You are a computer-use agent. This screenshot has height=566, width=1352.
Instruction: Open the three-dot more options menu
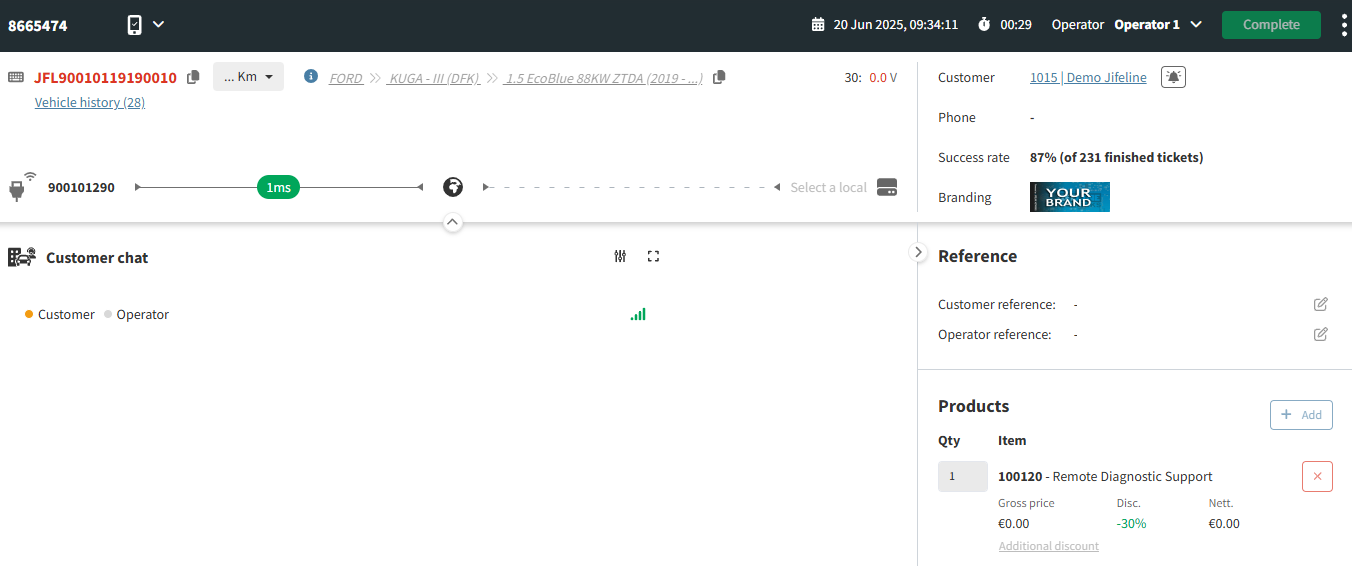click(1343, 25)
